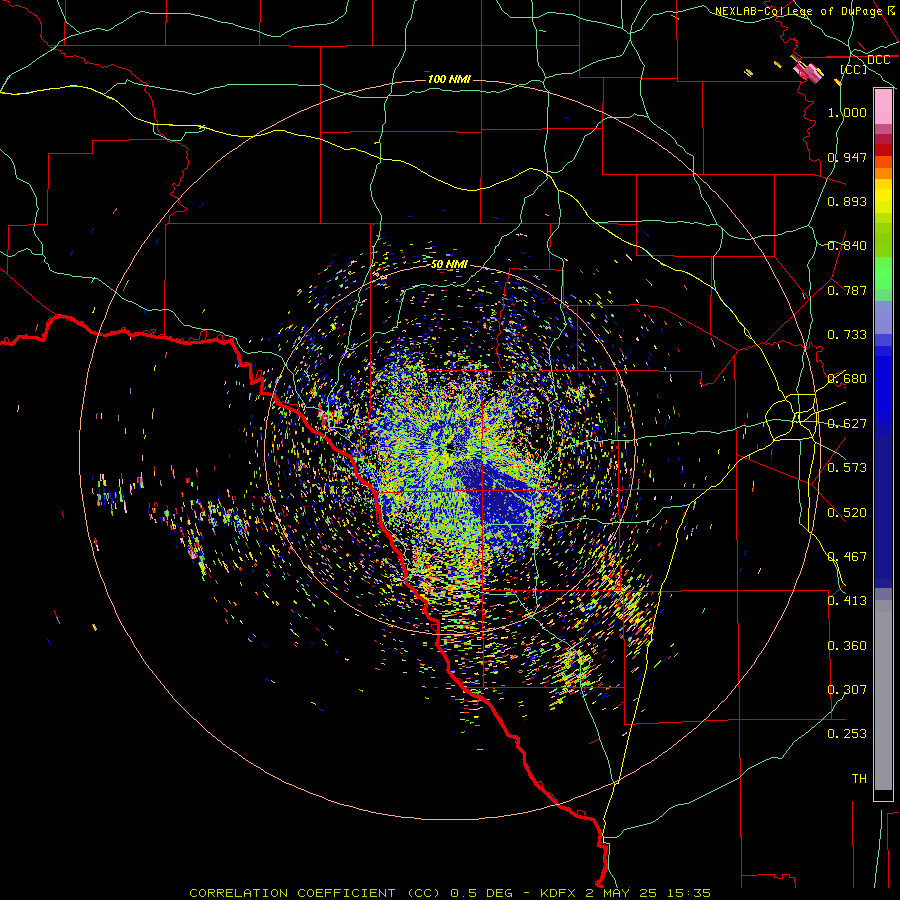900x900 pixels.
Task: Pick the lavender swatch beside 0.733
Action: point(883,317)
